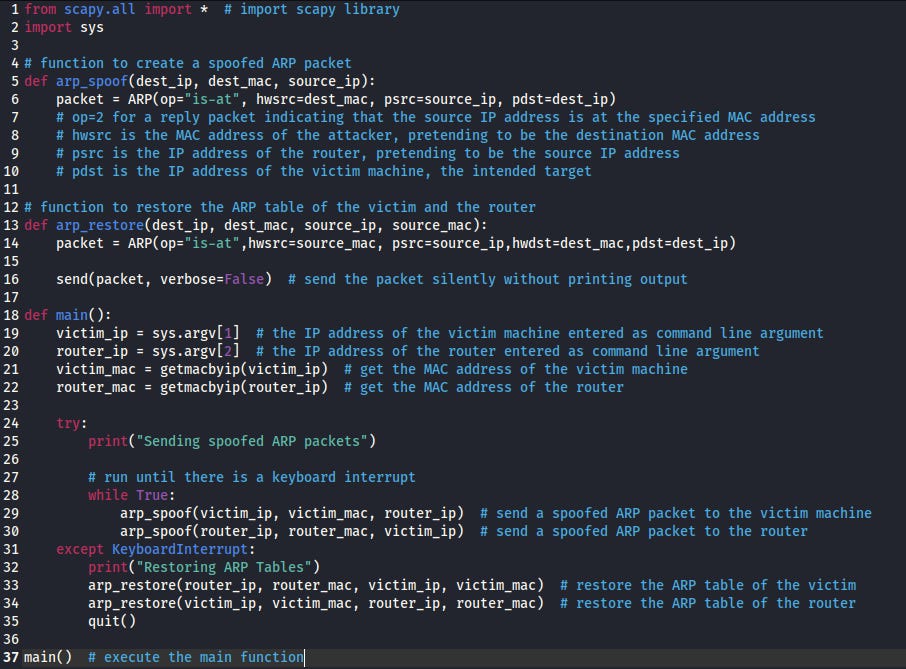Click line number 26 in the gutter
Screen dimensions: 906x669
[11, 459]
